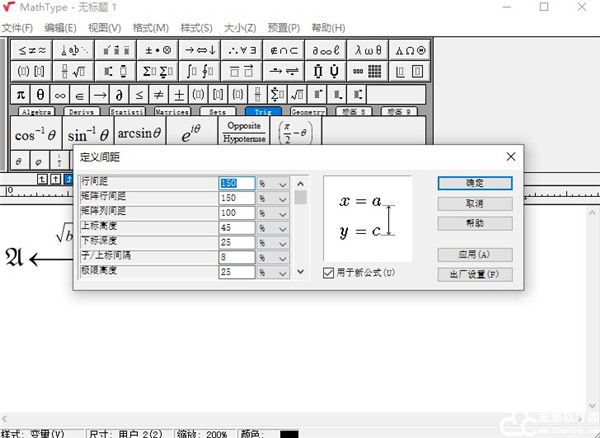Click the 确定 button

coord(475,184)
